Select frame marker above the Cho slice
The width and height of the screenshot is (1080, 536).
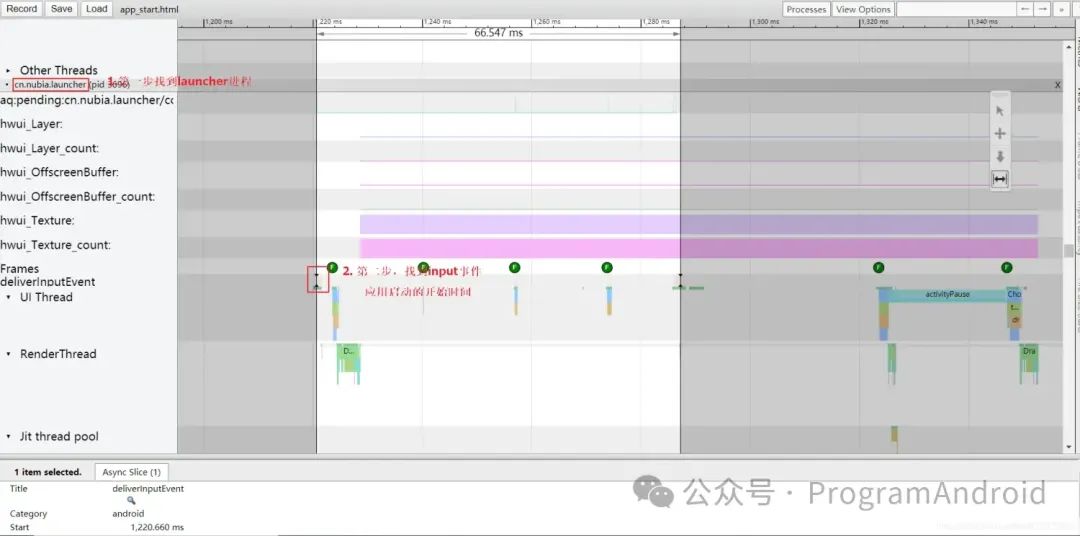pyautogui.click(x=1007, y=267)
